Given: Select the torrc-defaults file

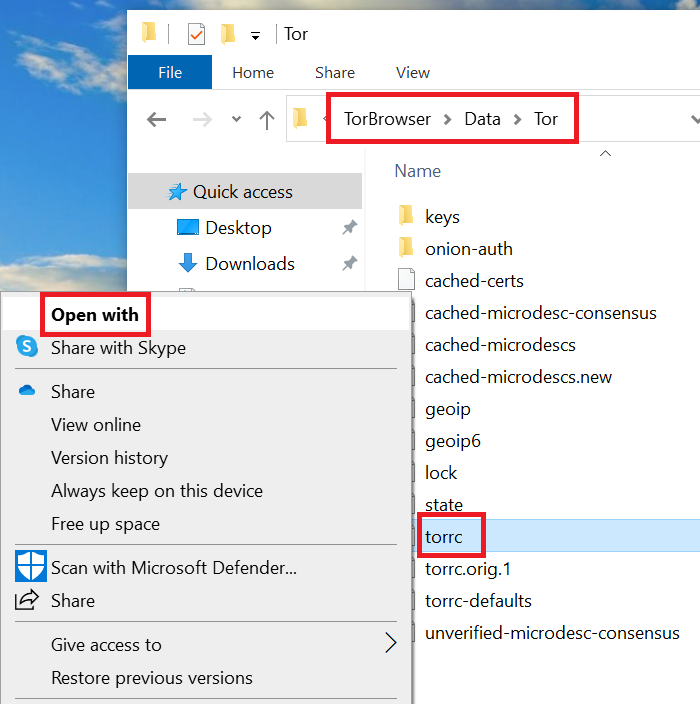Looking at the screenshot, I should pyautogui.click(x=478, y=601).
